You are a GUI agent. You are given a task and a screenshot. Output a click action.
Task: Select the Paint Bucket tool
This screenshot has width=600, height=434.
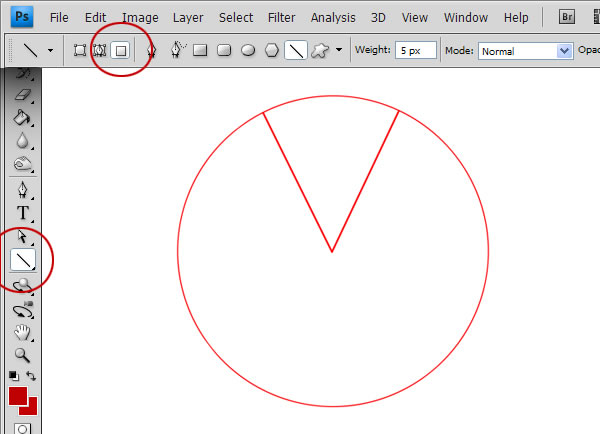pos(22,118)
